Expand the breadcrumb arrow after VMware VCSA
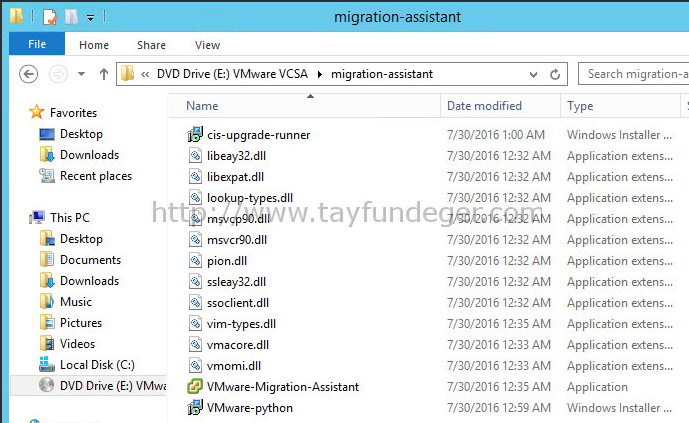 [320, 74]
